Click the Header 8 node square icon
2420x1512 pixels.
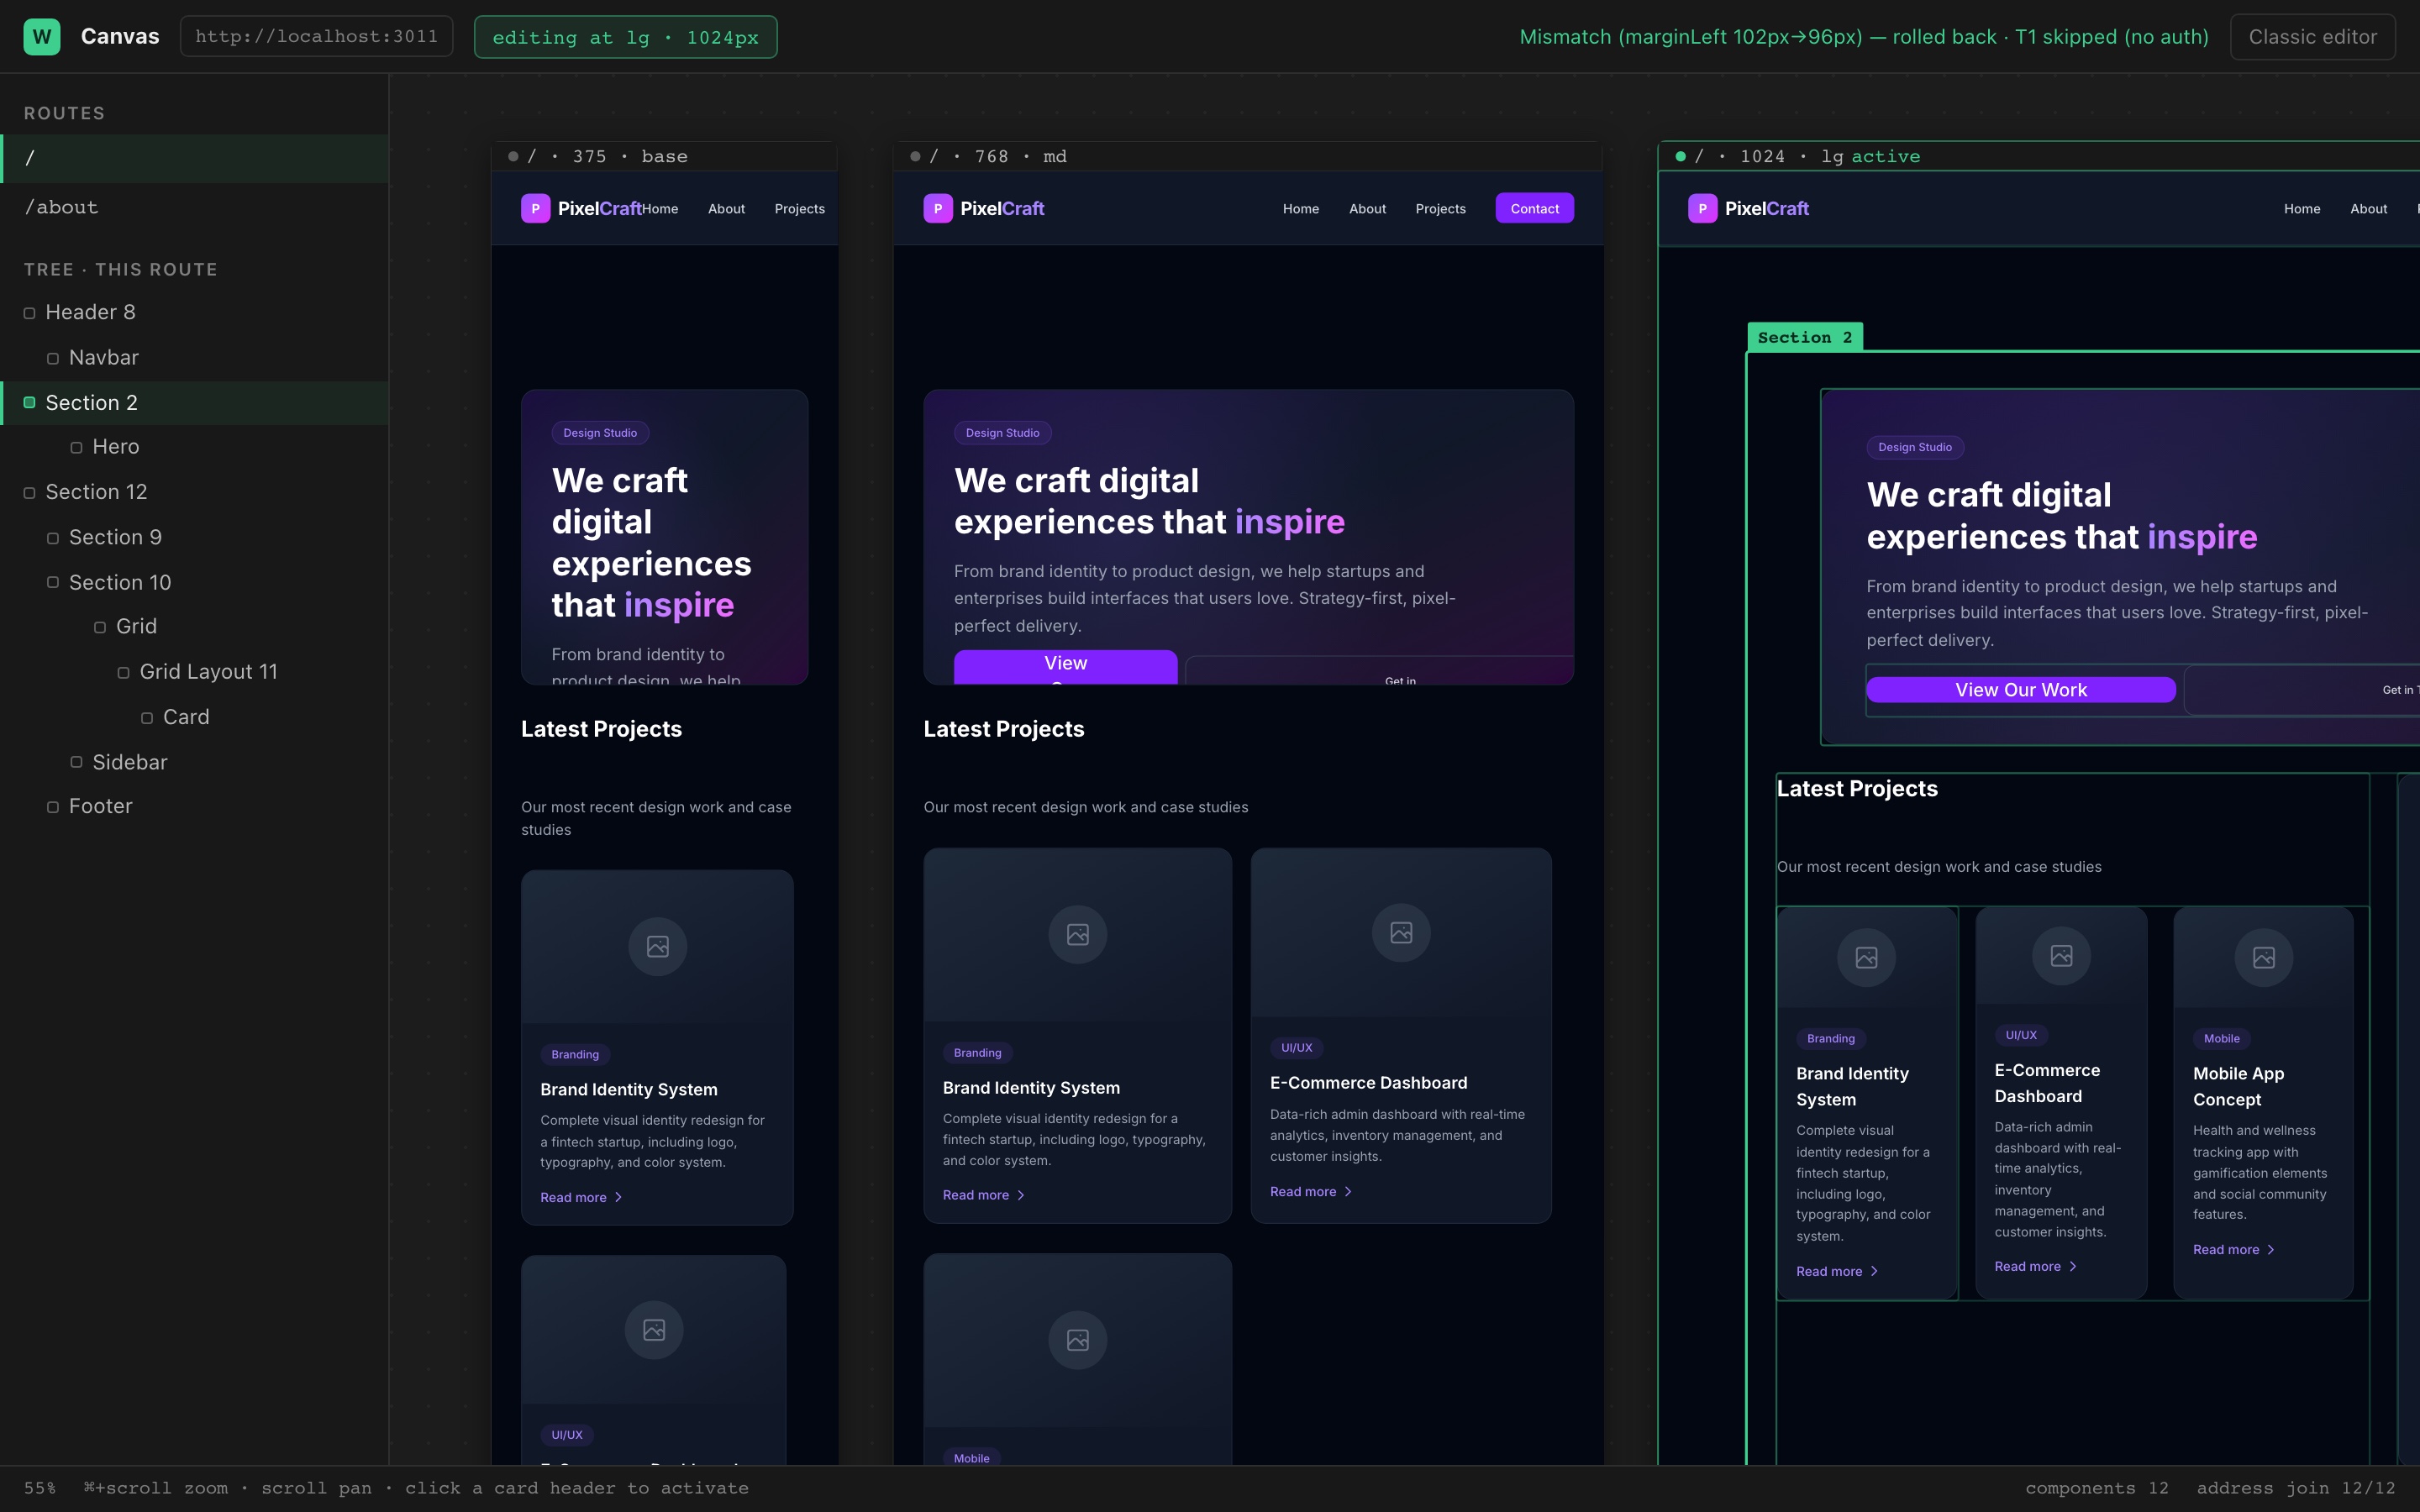click(30, 313)
